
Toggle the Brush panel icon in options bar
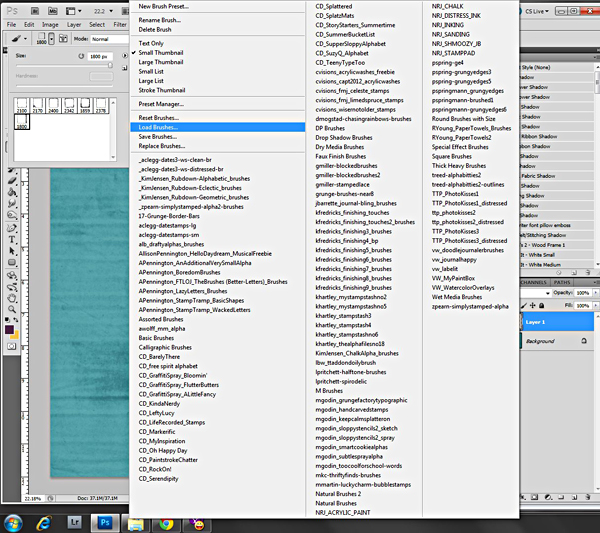point(63,39)
